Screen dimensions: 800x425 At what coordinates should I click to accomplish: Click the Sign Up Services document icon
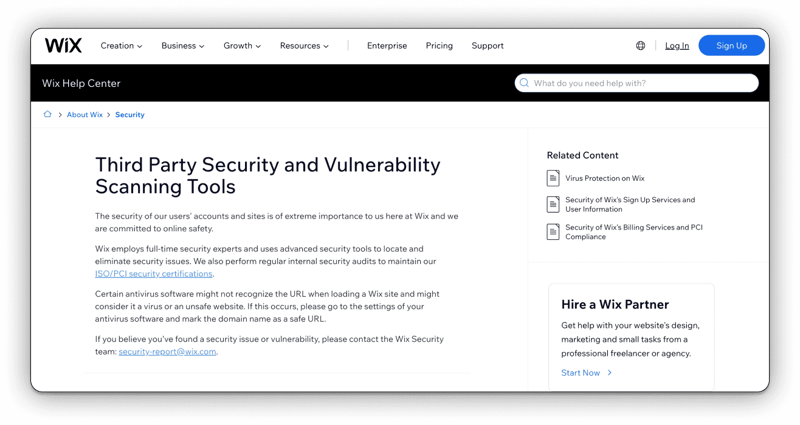coord(553,204)
